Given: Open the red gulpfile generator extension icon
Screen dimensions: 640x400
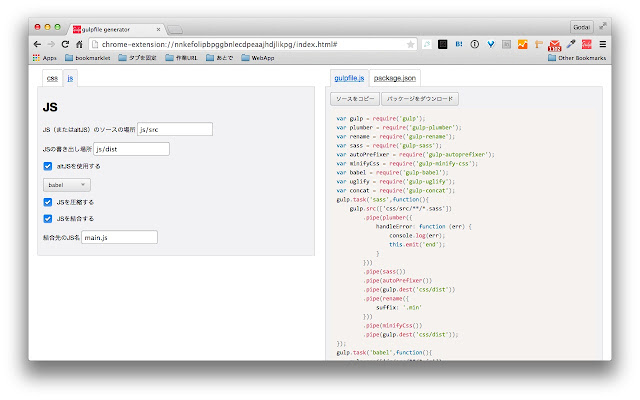Looking at the screenshot, I should [x=587, y=44].
